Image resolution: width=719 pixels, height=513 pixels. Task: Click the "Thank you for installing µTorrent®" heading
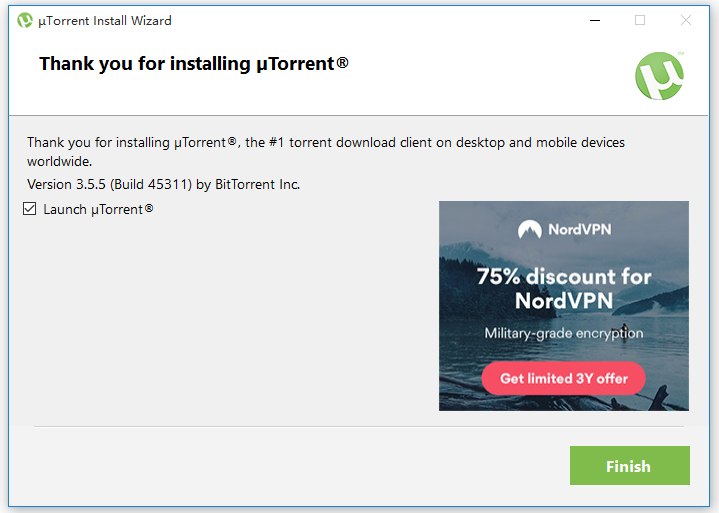(x=194, y=64)
